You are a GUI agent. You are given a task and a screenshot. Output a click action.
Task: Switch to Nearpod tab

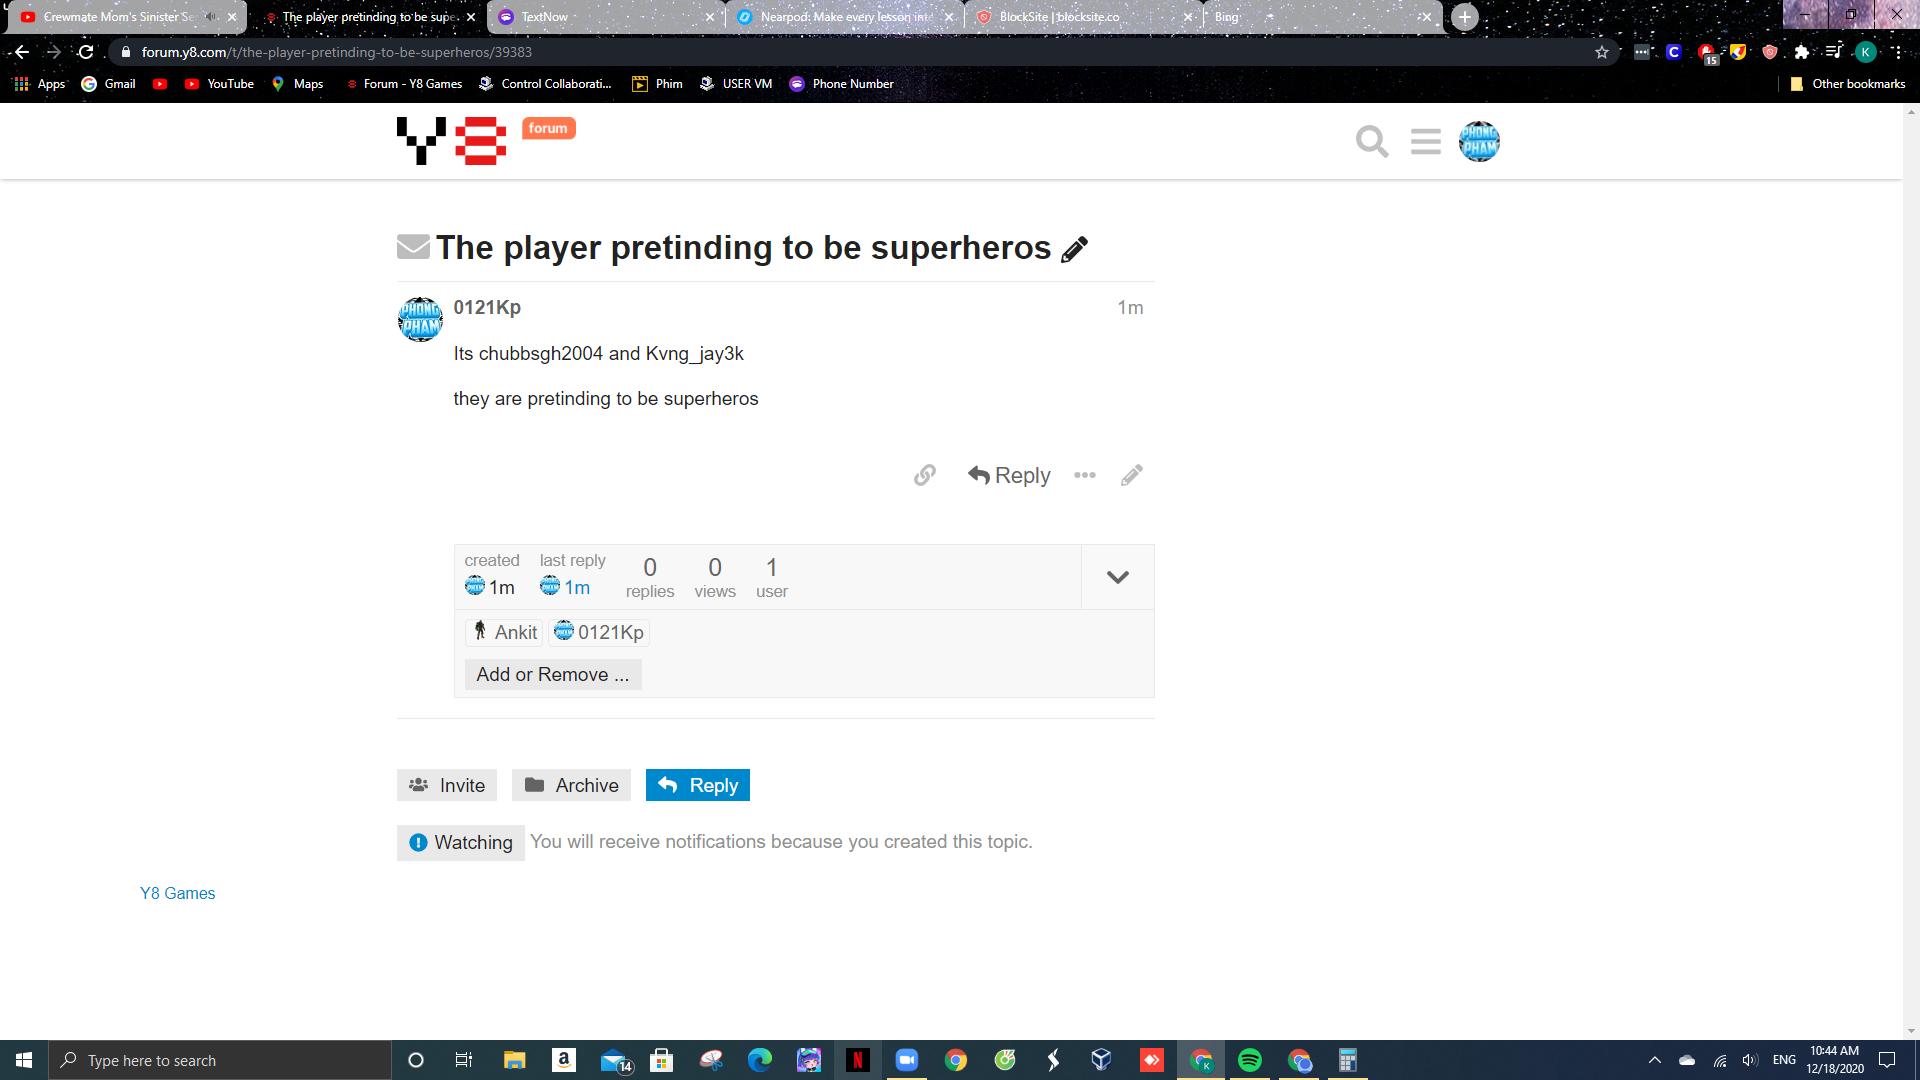[x=844, y=17]
